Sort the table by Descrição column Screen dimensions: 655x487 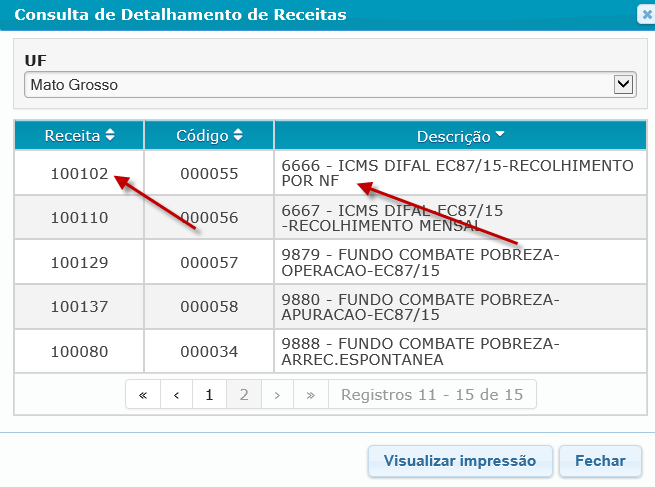tap(460, 136)
